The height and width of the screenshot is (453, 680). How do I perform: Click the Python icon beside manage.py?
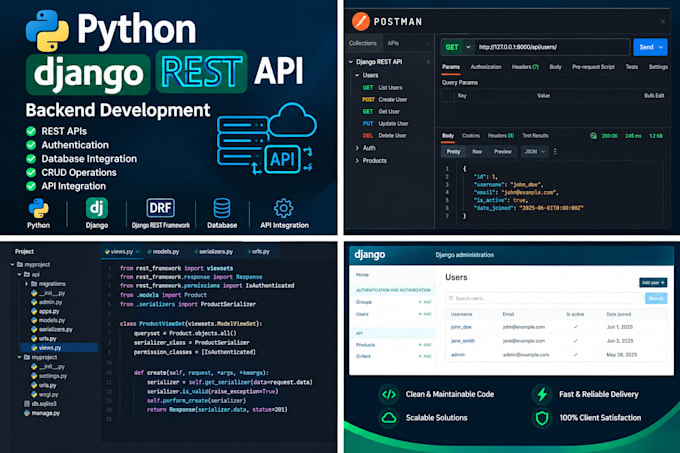[x=27, y=413]
